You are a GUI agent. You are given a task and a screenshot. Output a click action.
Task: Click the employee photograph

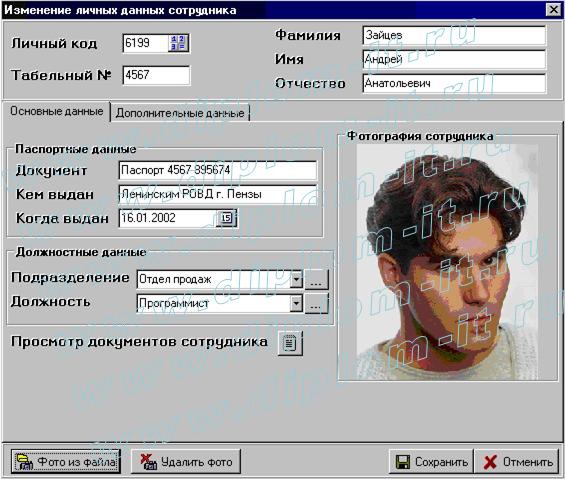coord(447,262)
